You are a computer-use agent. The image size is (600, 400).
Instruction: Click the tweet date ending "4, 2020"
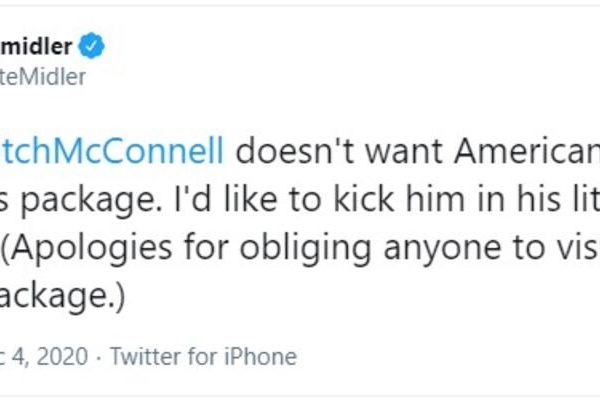click(x=45, y=355)
